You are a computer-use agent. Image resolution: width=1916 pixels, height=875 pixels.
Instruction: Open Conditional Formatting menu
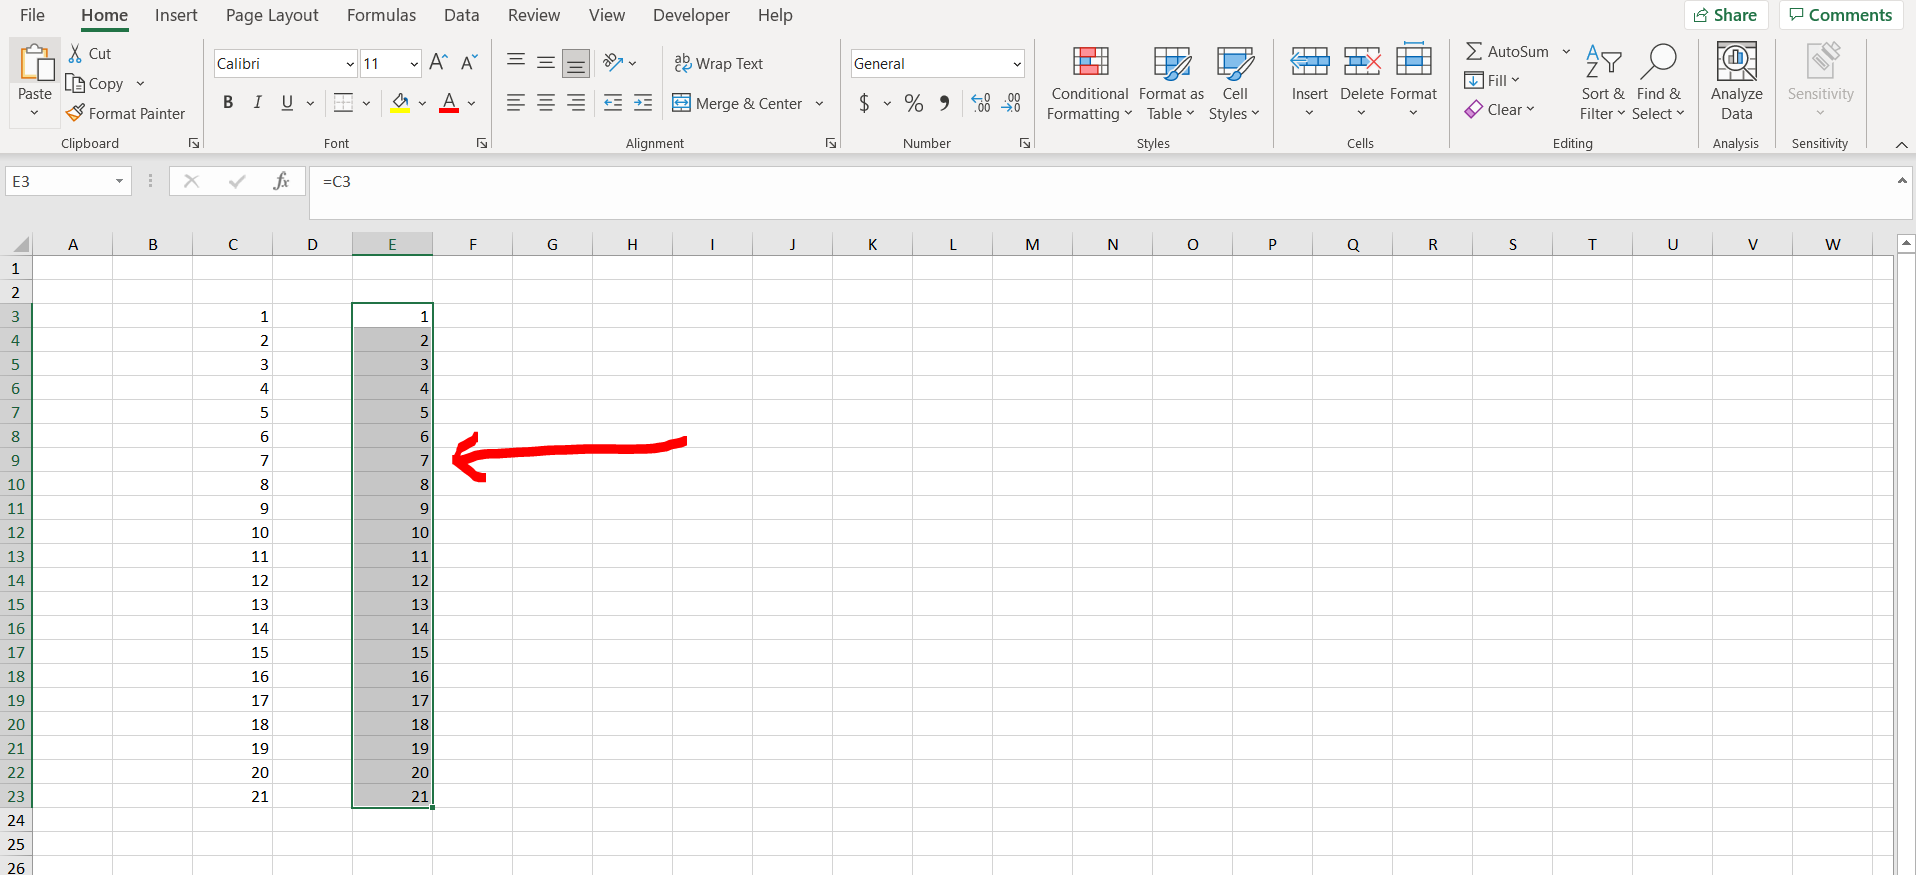[x=1090, y=84]
